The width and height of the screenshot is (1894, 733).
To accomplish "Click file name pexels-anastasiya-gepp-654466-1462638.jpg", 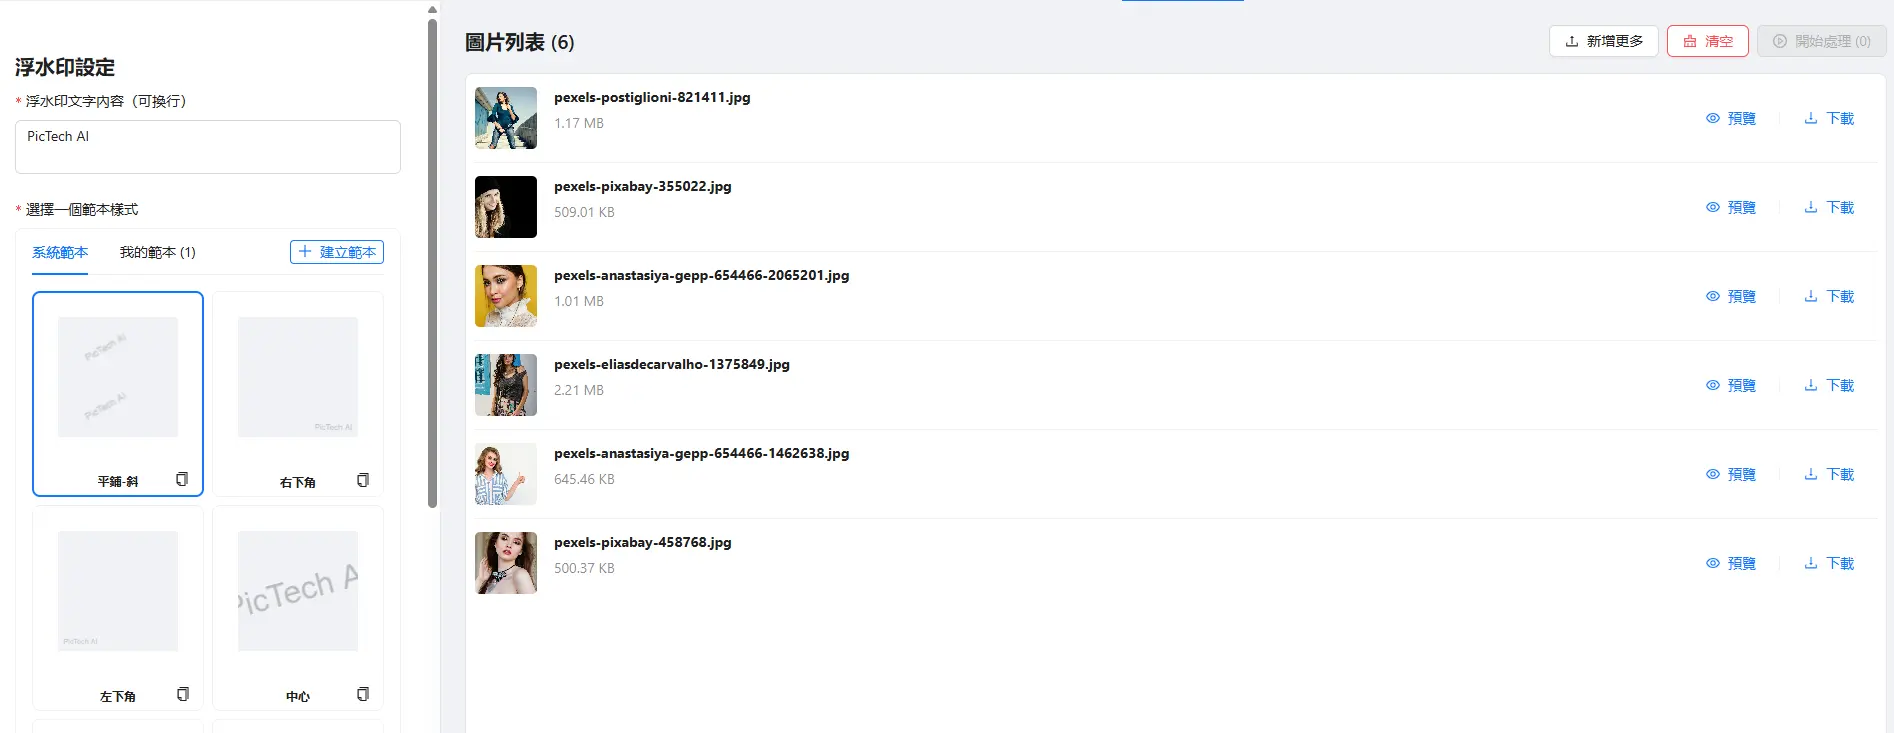I will pos(702,453).
